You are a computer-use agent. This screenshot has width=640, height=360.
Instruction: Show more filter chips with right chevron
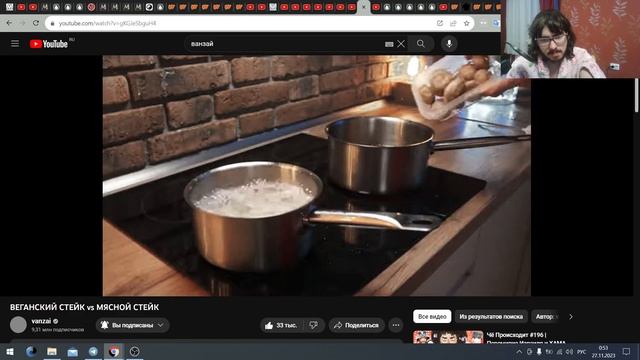pos(571,316)
